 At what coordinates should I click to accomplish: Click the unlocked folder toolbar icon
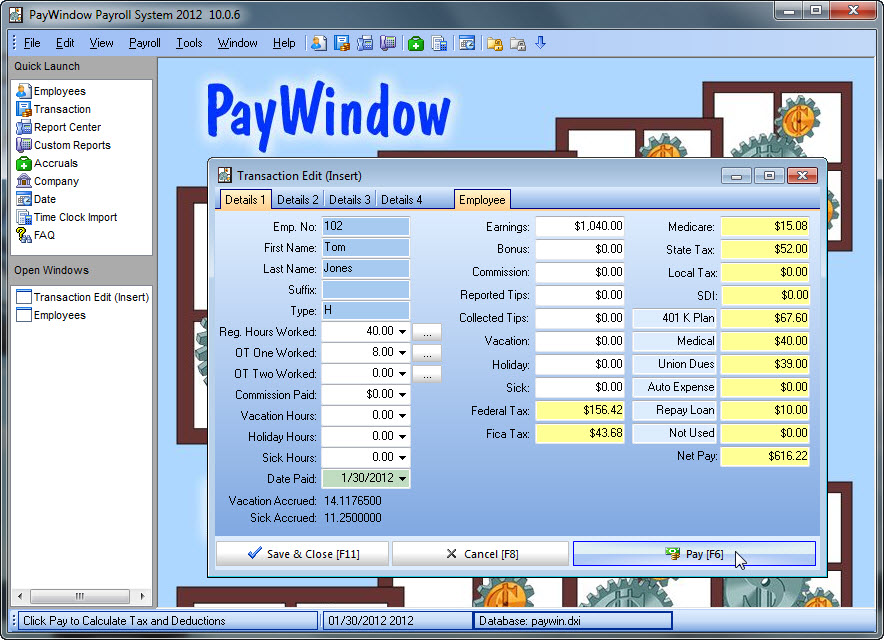coord(495,43)
